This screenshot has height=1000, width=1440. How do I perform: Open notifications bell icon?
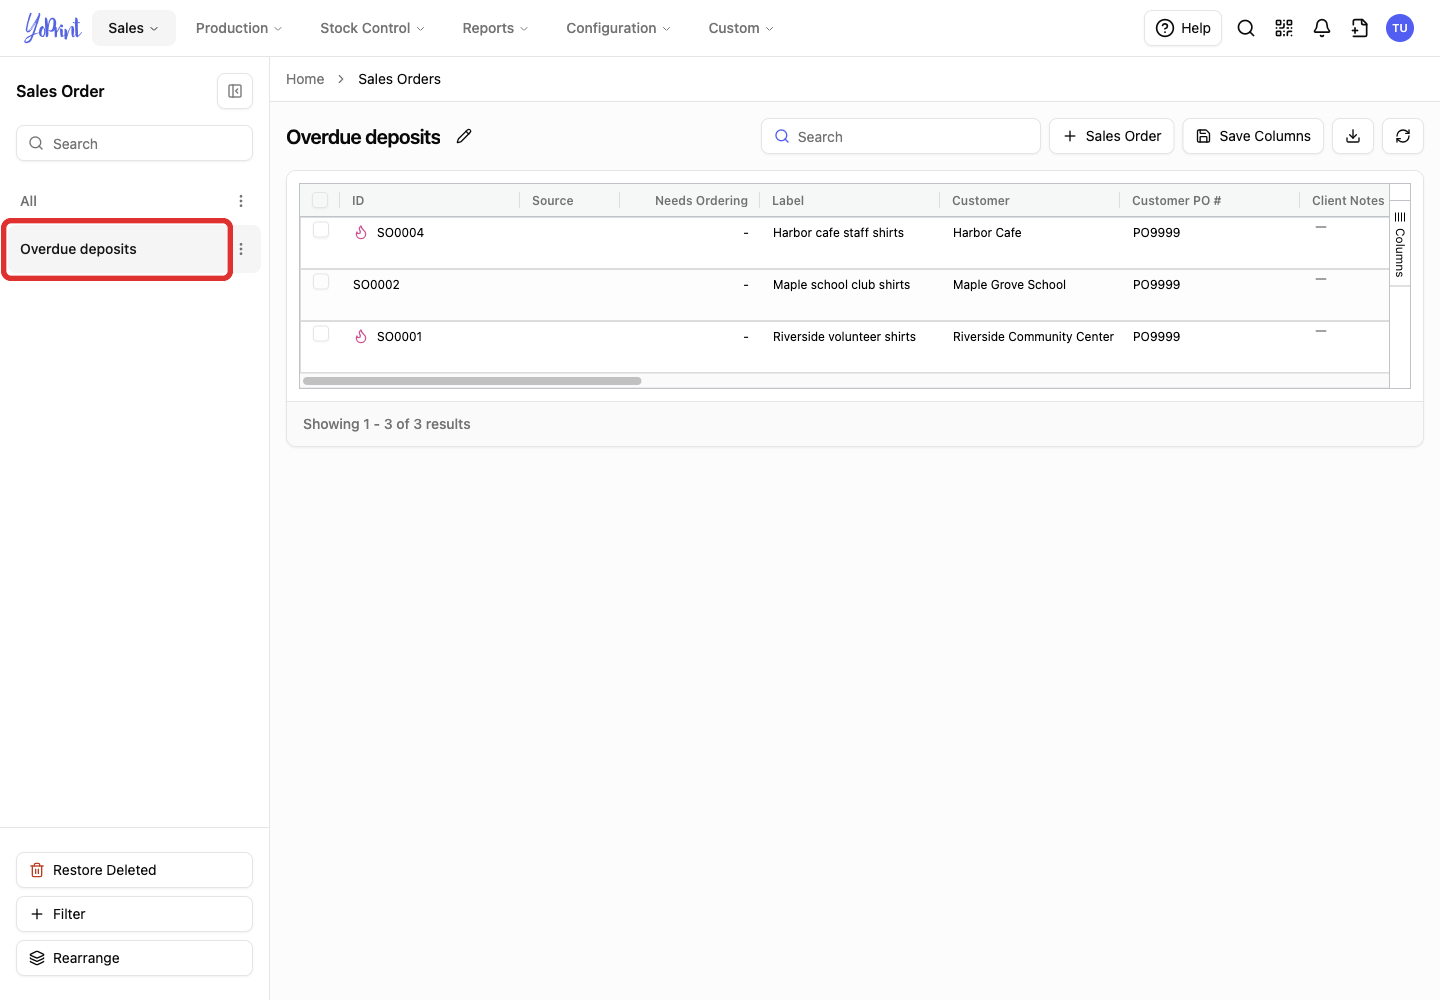pos(1322,28)
